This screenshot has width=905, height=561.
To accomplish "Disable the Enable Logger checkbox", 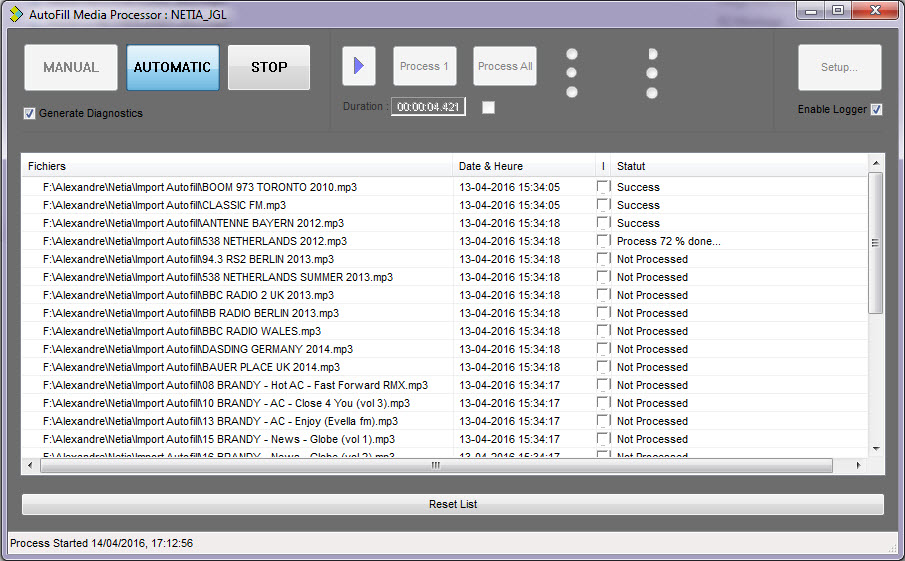I will pyautogui.click(x=876, y=110).
